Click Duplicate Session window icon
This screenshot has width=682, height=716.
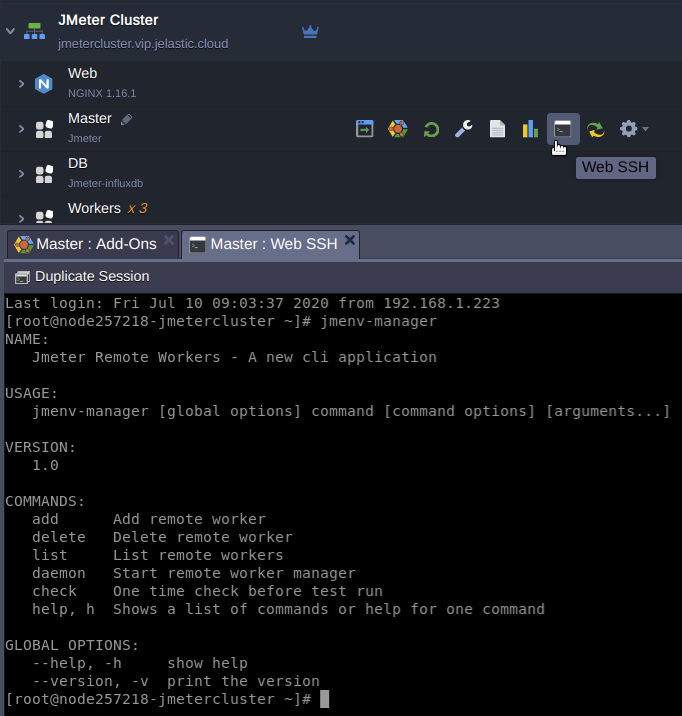coord(22,277)
